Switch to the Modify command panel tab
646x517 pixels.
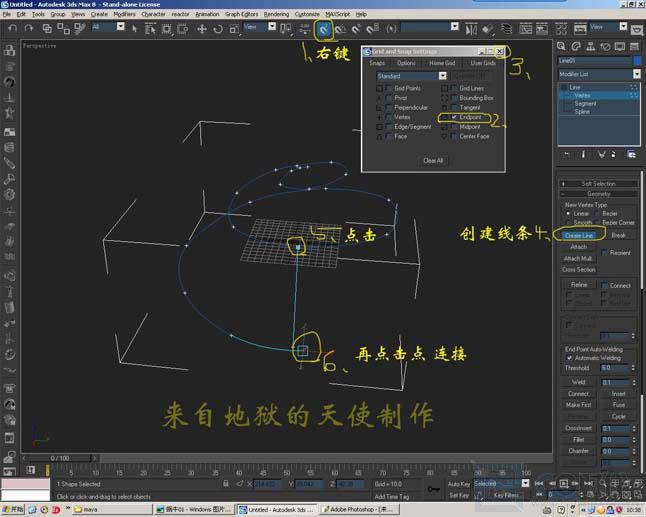click(x=576, y=46)
